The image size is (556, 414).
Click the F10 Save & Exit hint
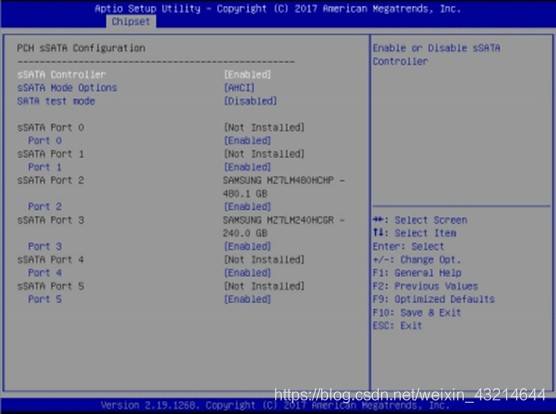(417, 313)
